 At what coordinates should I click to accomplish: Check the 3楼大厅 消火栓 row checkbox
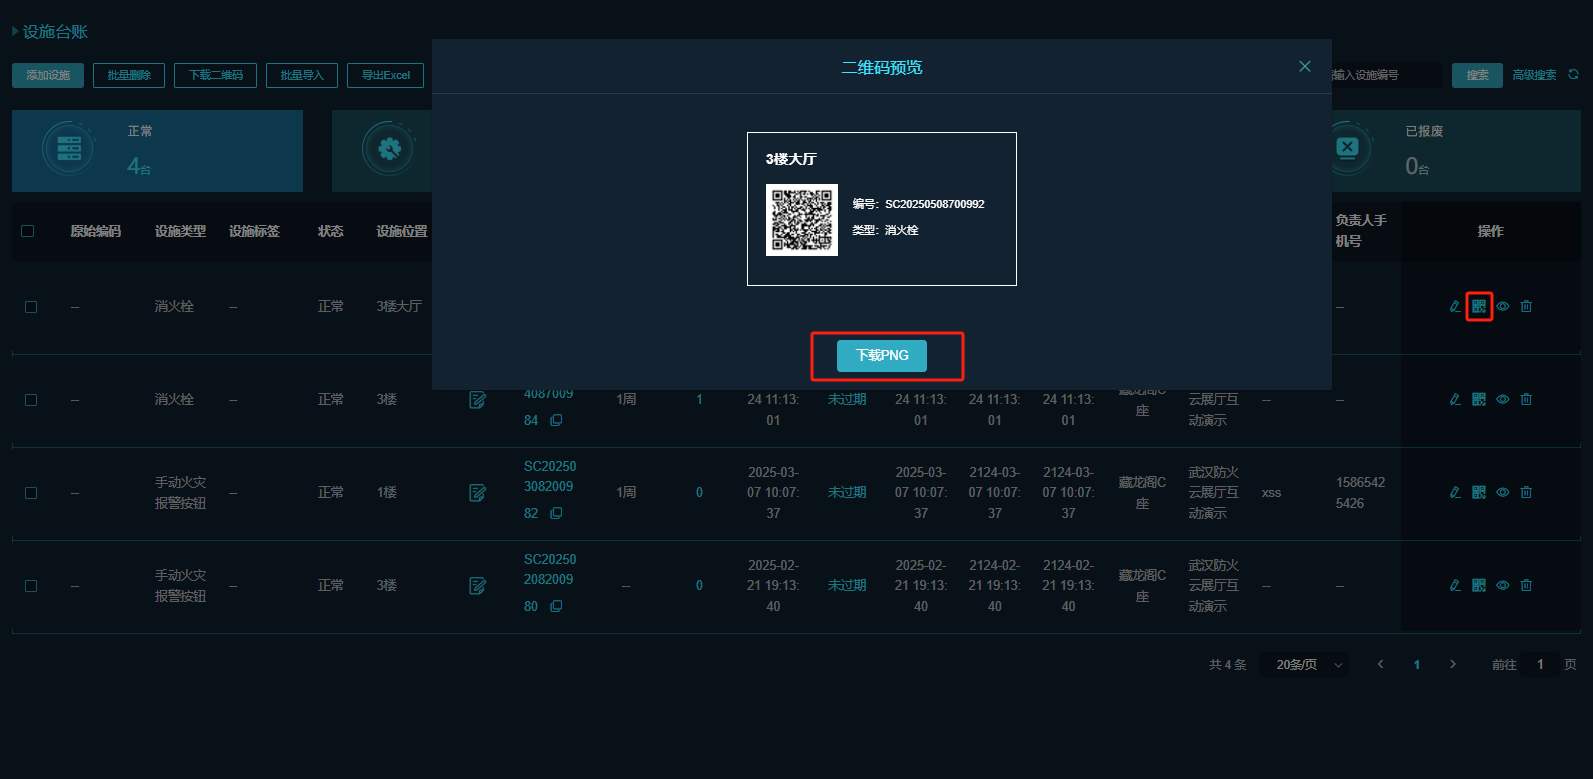click(x=31, y=307)
